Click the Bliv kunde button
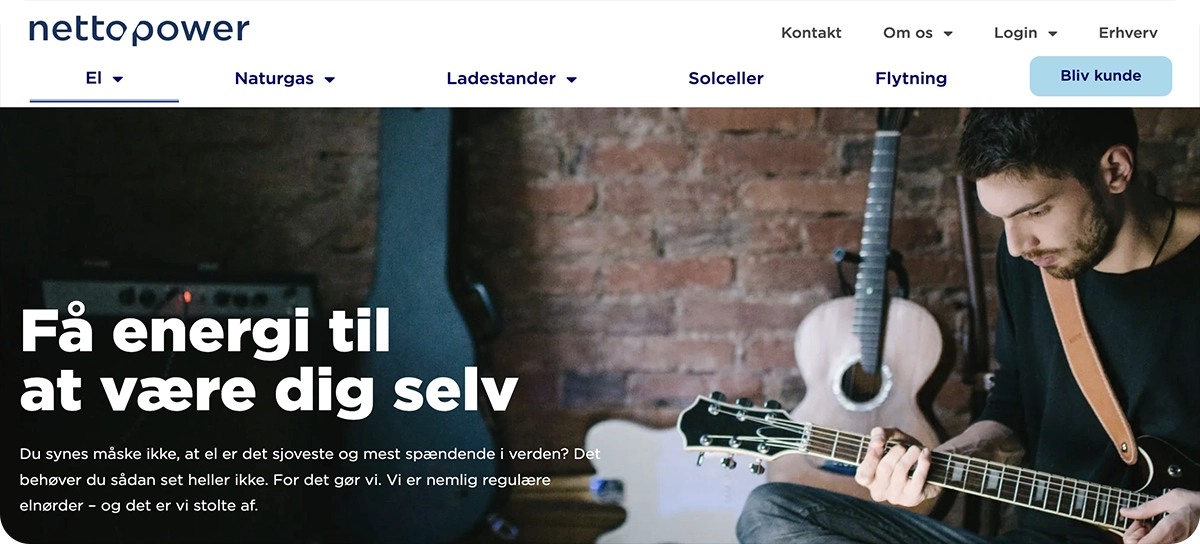Image resolution: width=1200 pixels, height=544 pixels. 1100,76
